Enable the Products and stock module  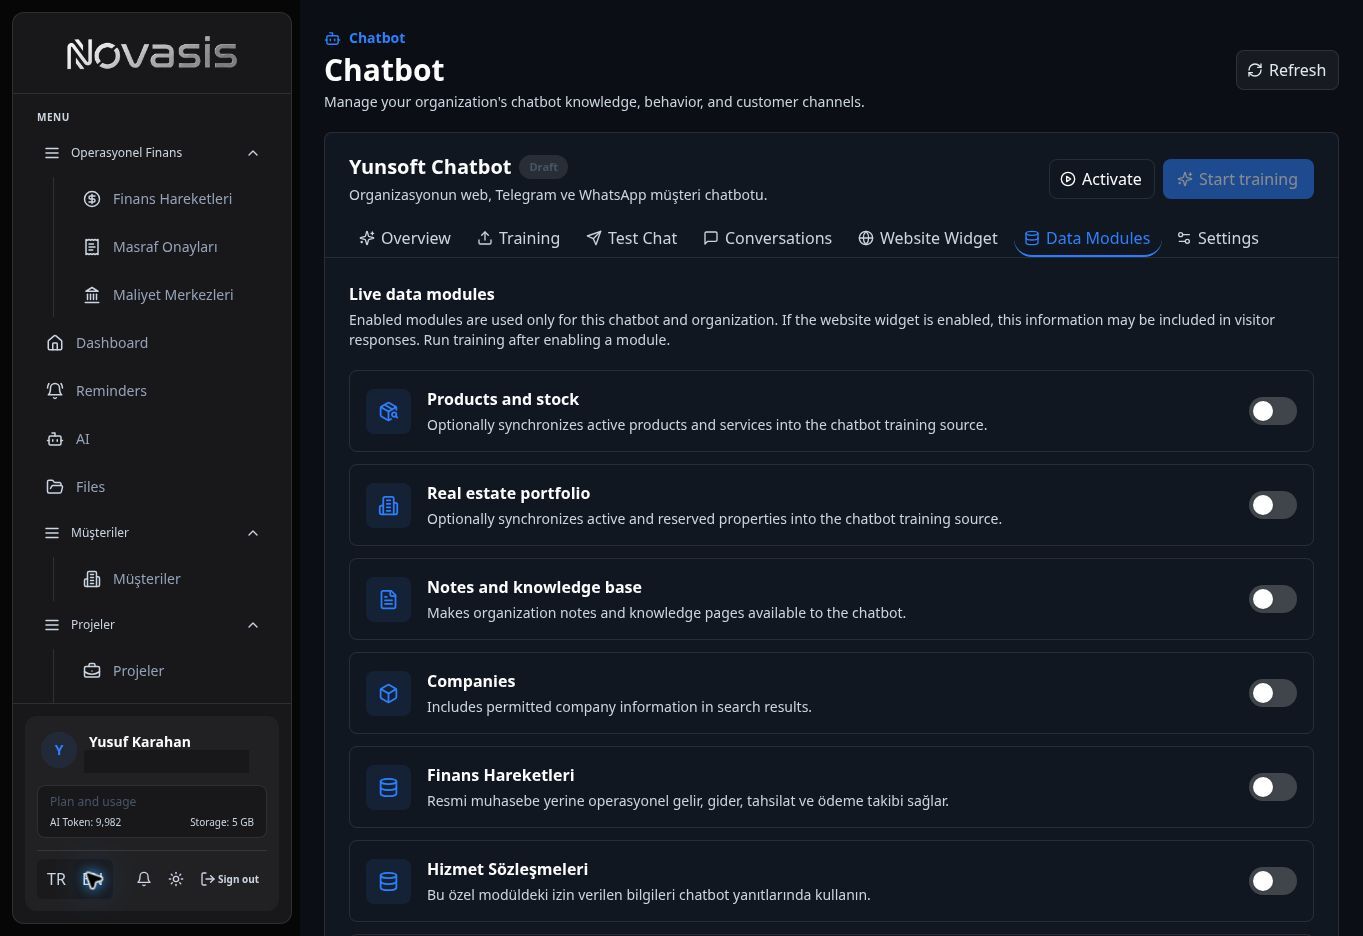pos(1273,411)
